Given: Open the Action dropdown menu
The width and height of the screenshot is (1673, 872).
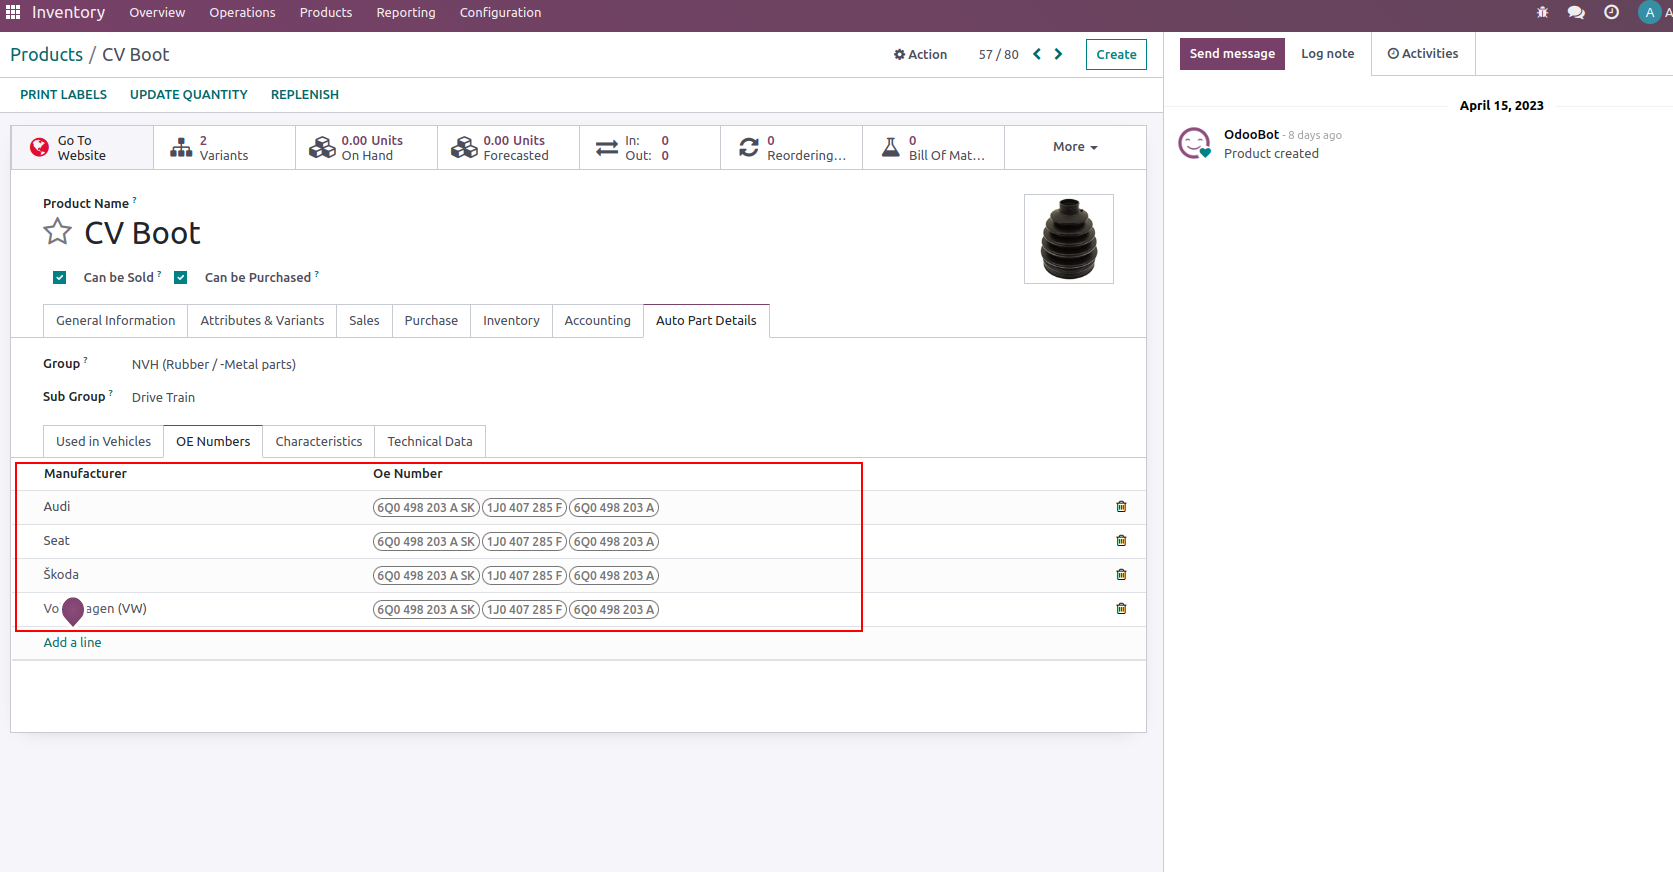Looking at the screenshot, I should pos(920,55).
